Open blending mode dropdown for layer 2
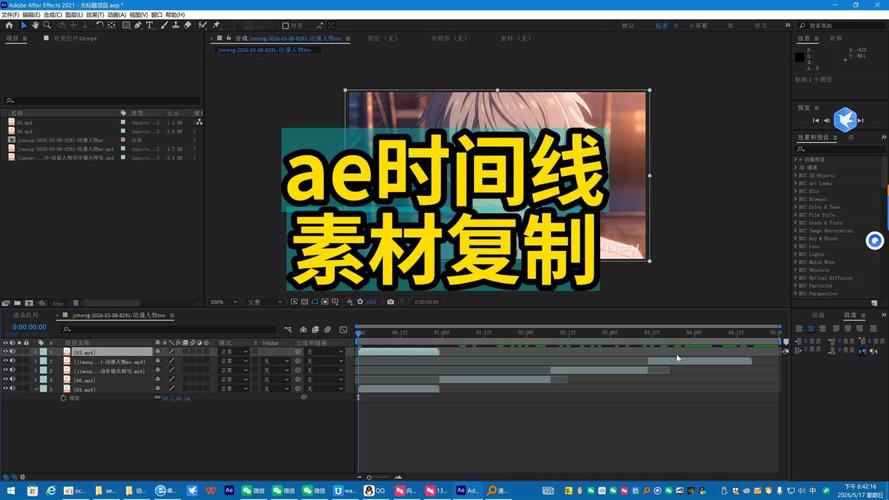Viewport: 889px width, 500px height. point(234,361)
